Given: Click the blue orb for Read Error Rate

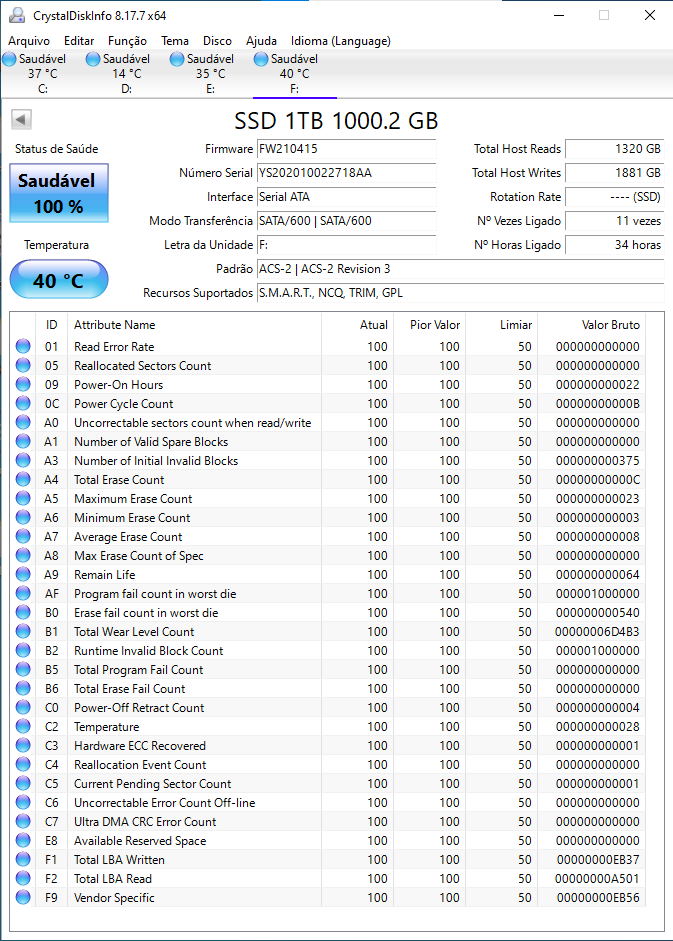Looking at the screenshot, I should [23, 346].
